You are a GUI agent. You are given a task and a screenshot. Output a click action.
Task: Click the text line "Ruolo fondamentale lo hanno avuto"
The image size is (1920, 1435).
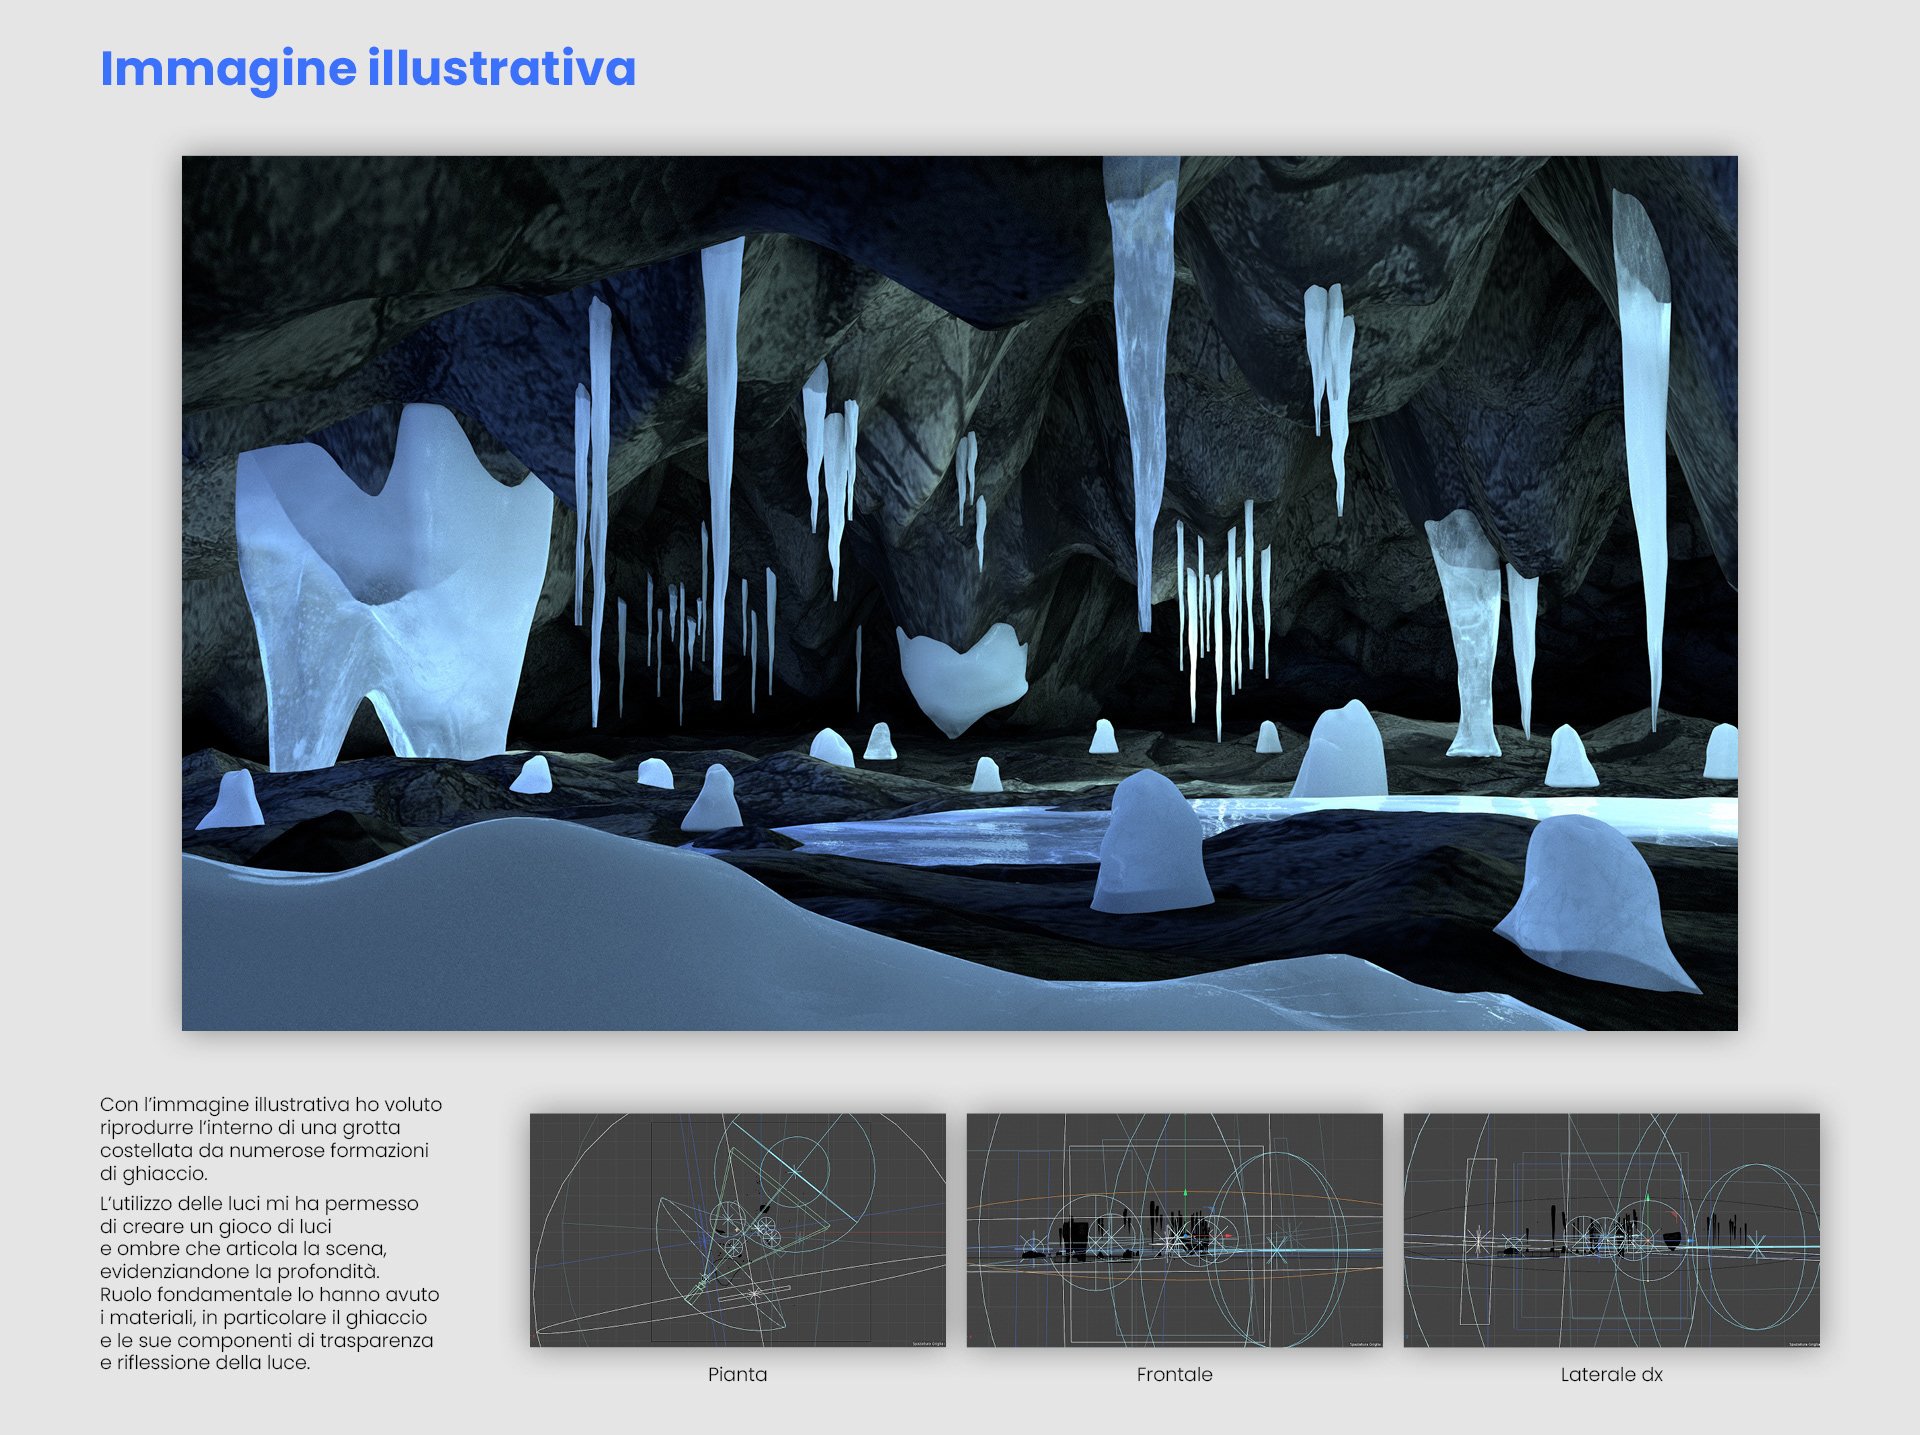[269, 1294]
